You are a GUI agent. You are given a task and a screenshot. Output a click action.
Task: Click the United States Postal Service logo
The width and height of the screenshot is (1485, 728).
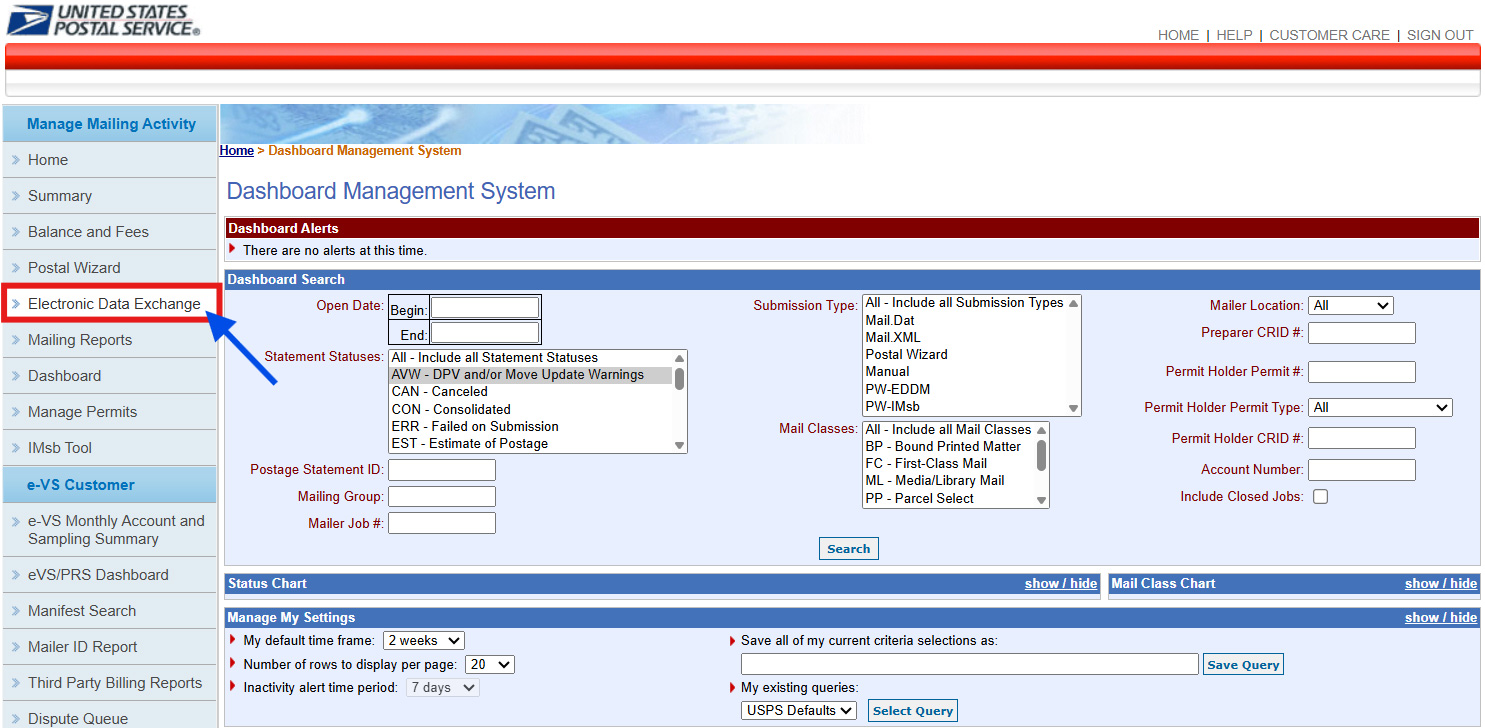point(103,20)
